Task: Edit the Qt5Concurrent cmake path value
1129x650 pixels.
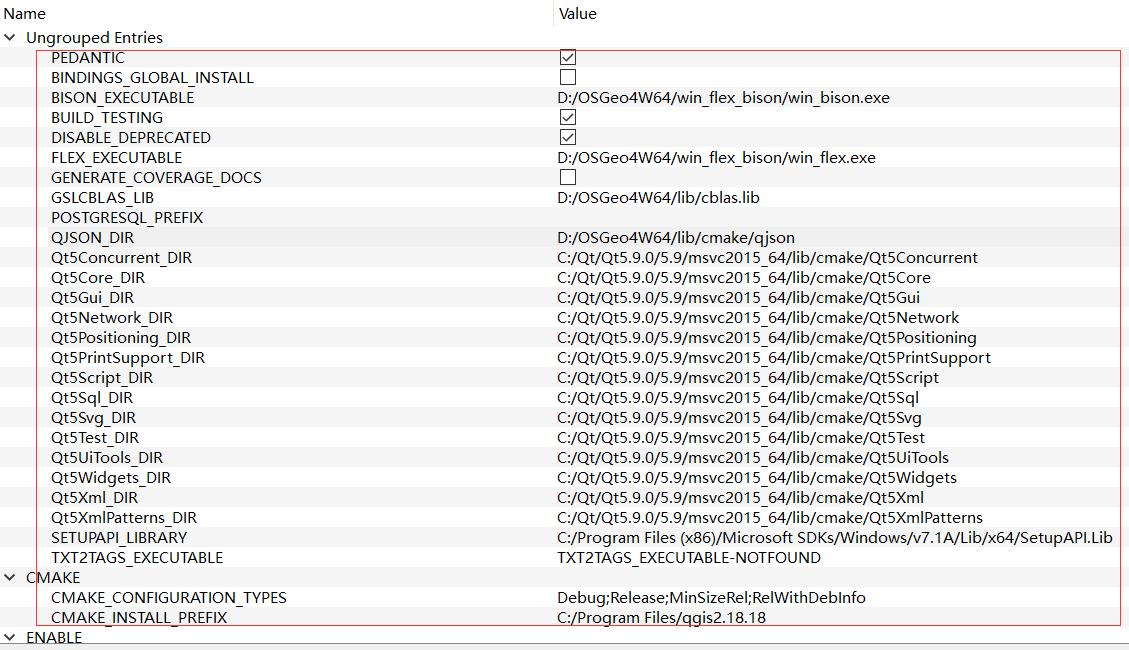Action: (768, 258)
